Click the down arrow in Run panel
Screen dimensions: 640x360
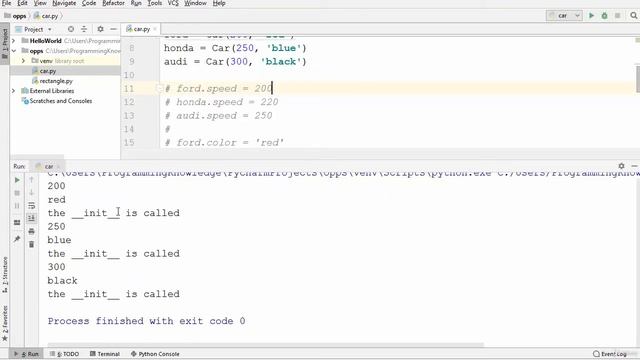[x=31, y=193]
